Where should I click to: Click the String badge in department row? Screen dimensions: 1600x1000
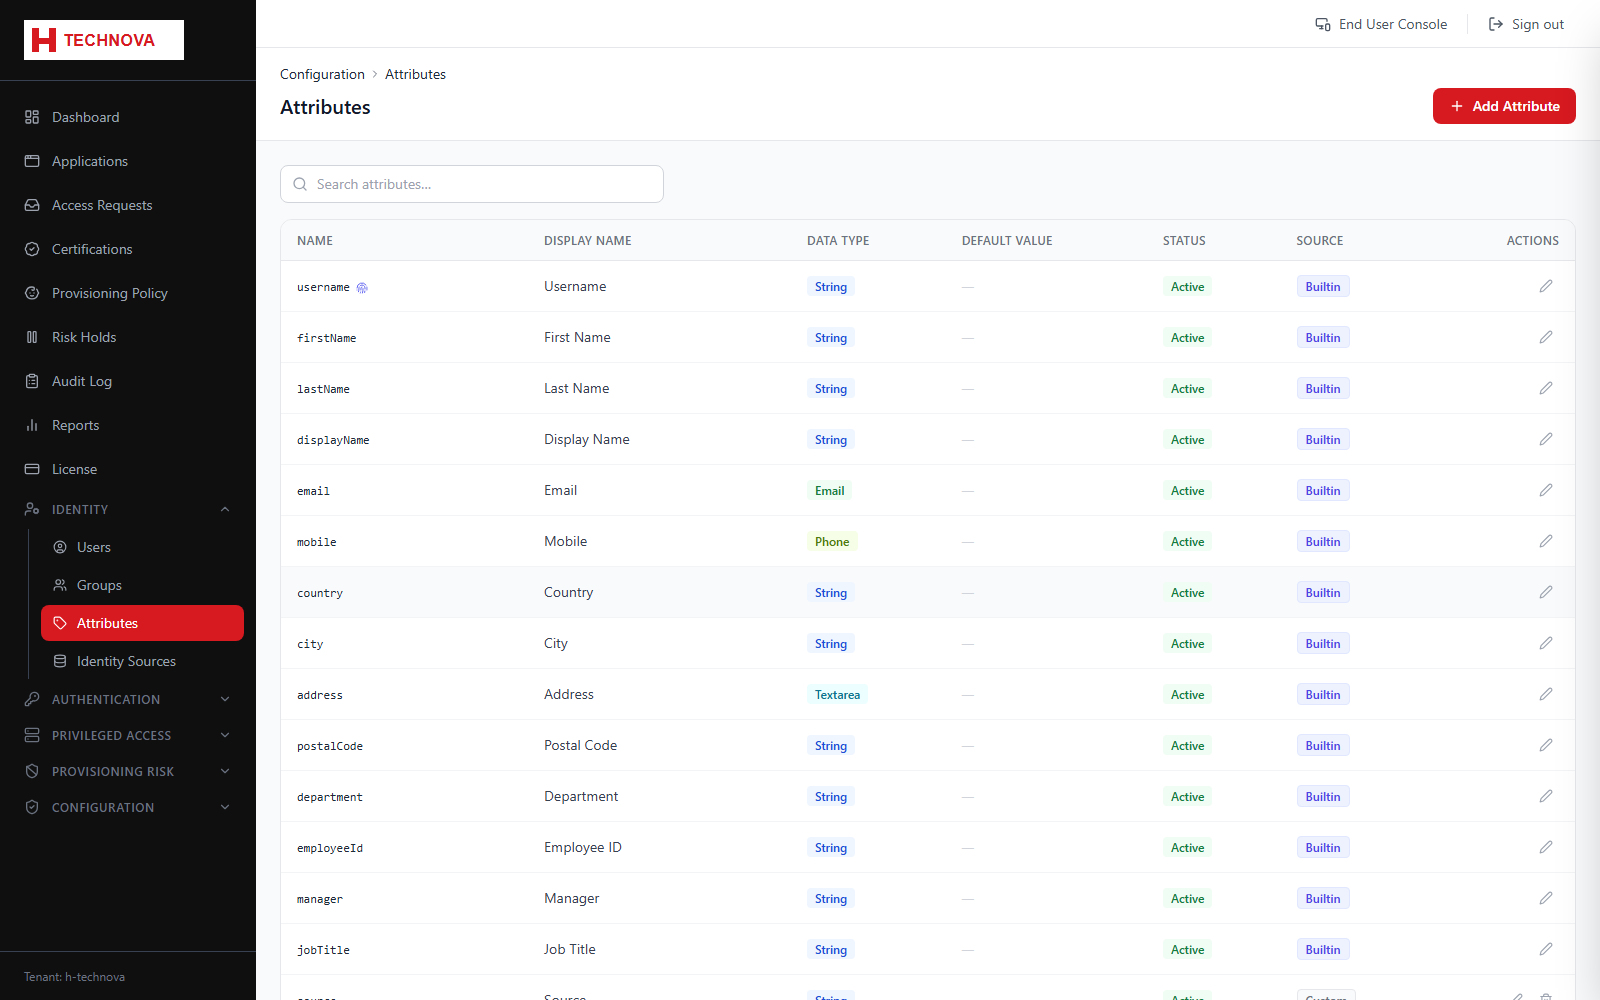click(x=831, y=797)
